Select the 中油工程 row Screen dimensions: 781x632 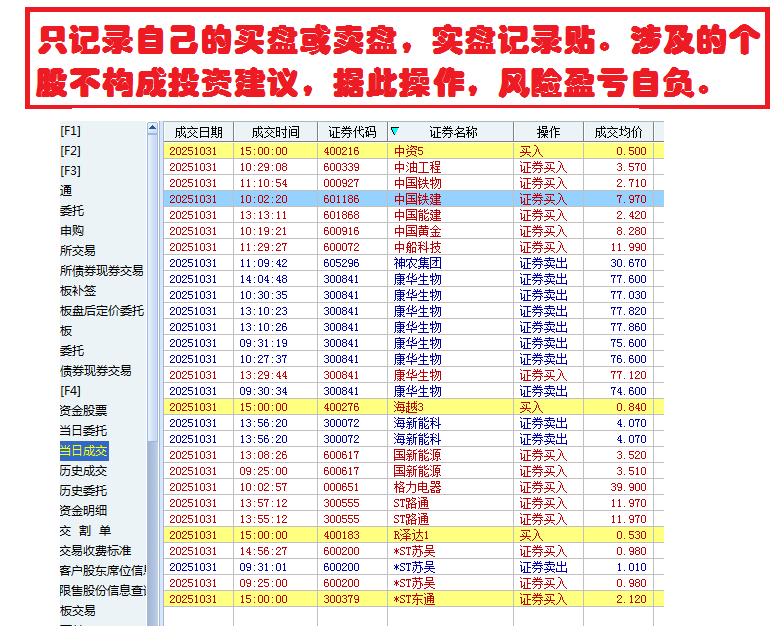413,167
